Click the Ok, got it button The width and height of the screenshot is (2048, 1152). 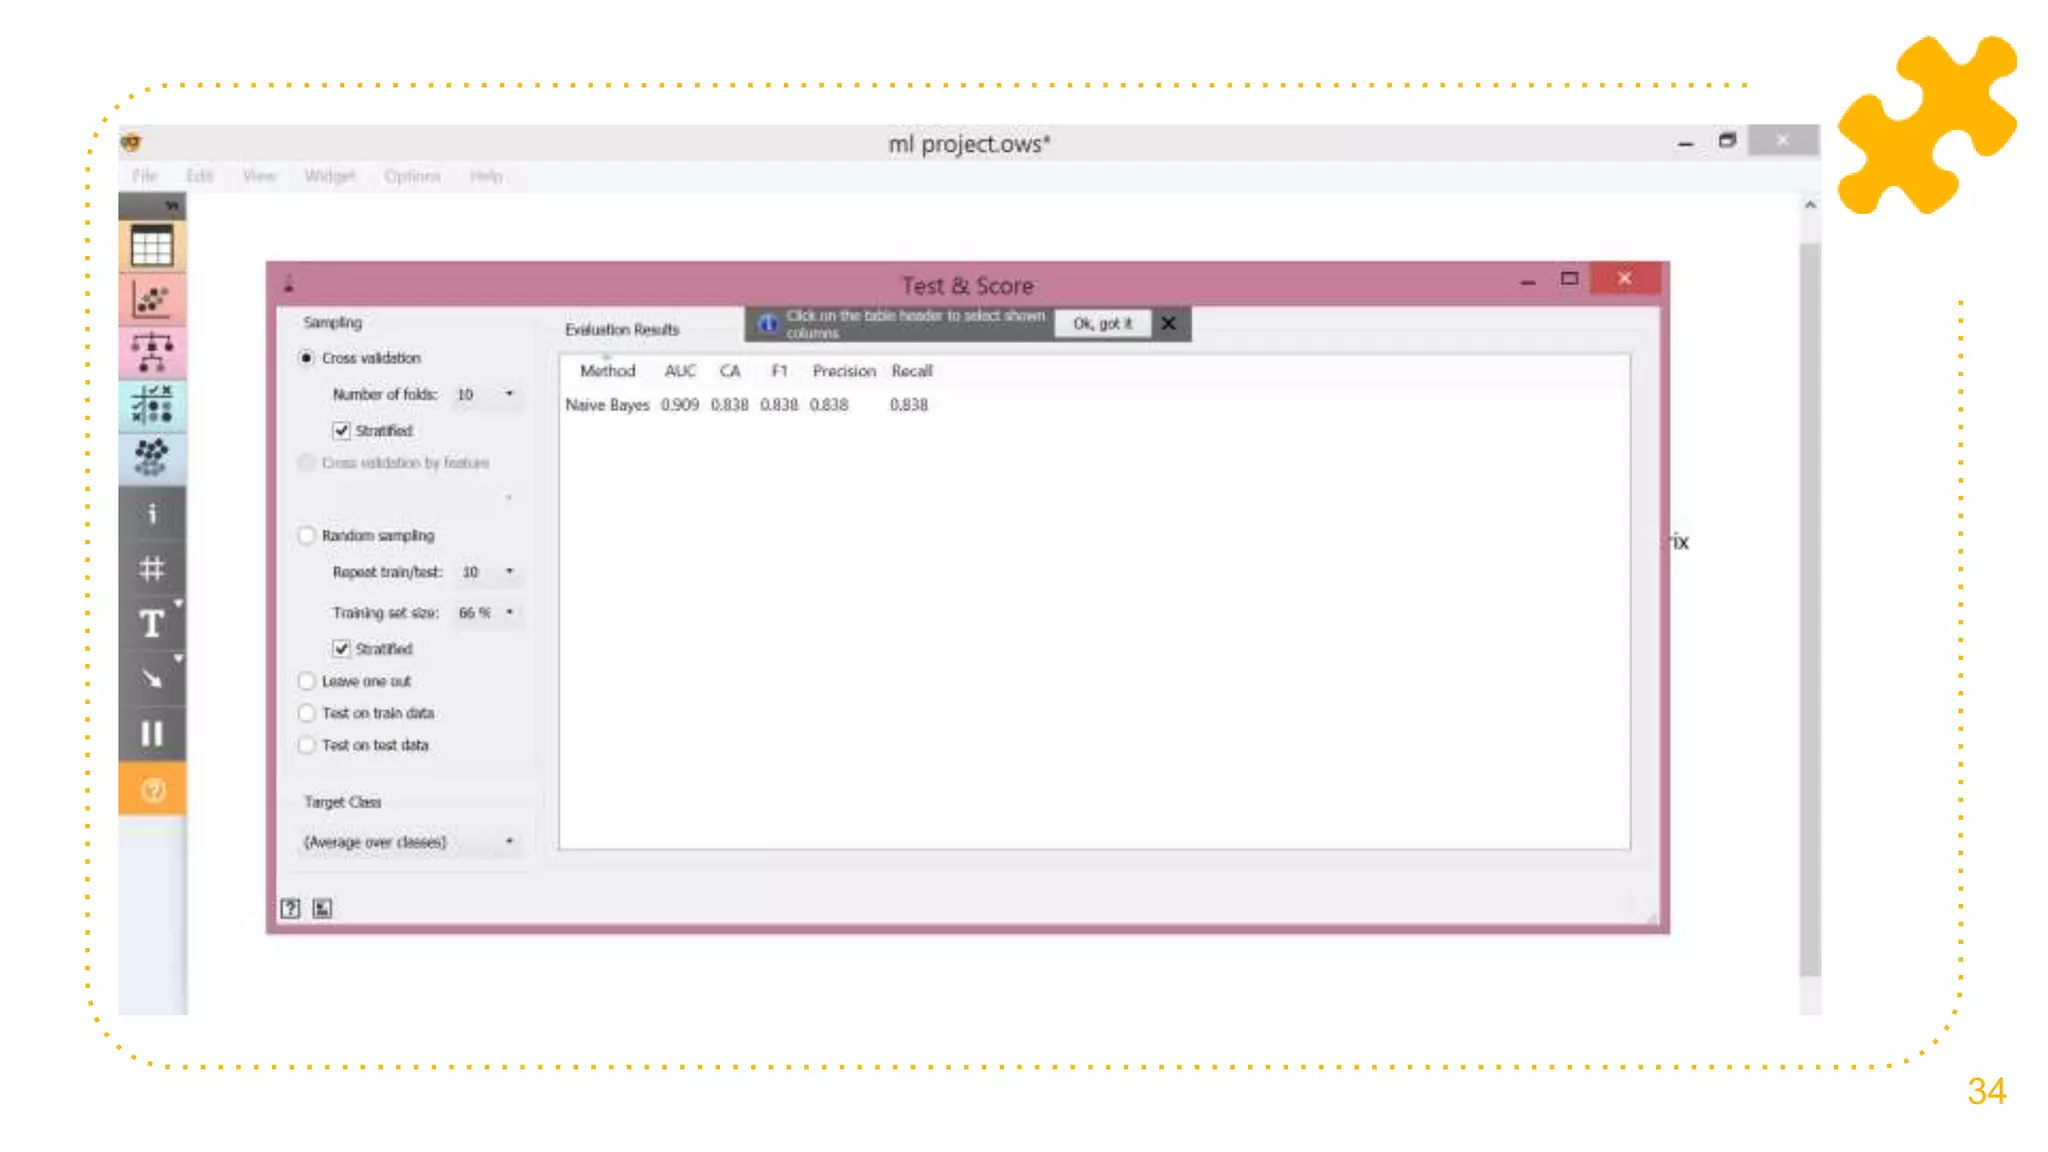1102,324
